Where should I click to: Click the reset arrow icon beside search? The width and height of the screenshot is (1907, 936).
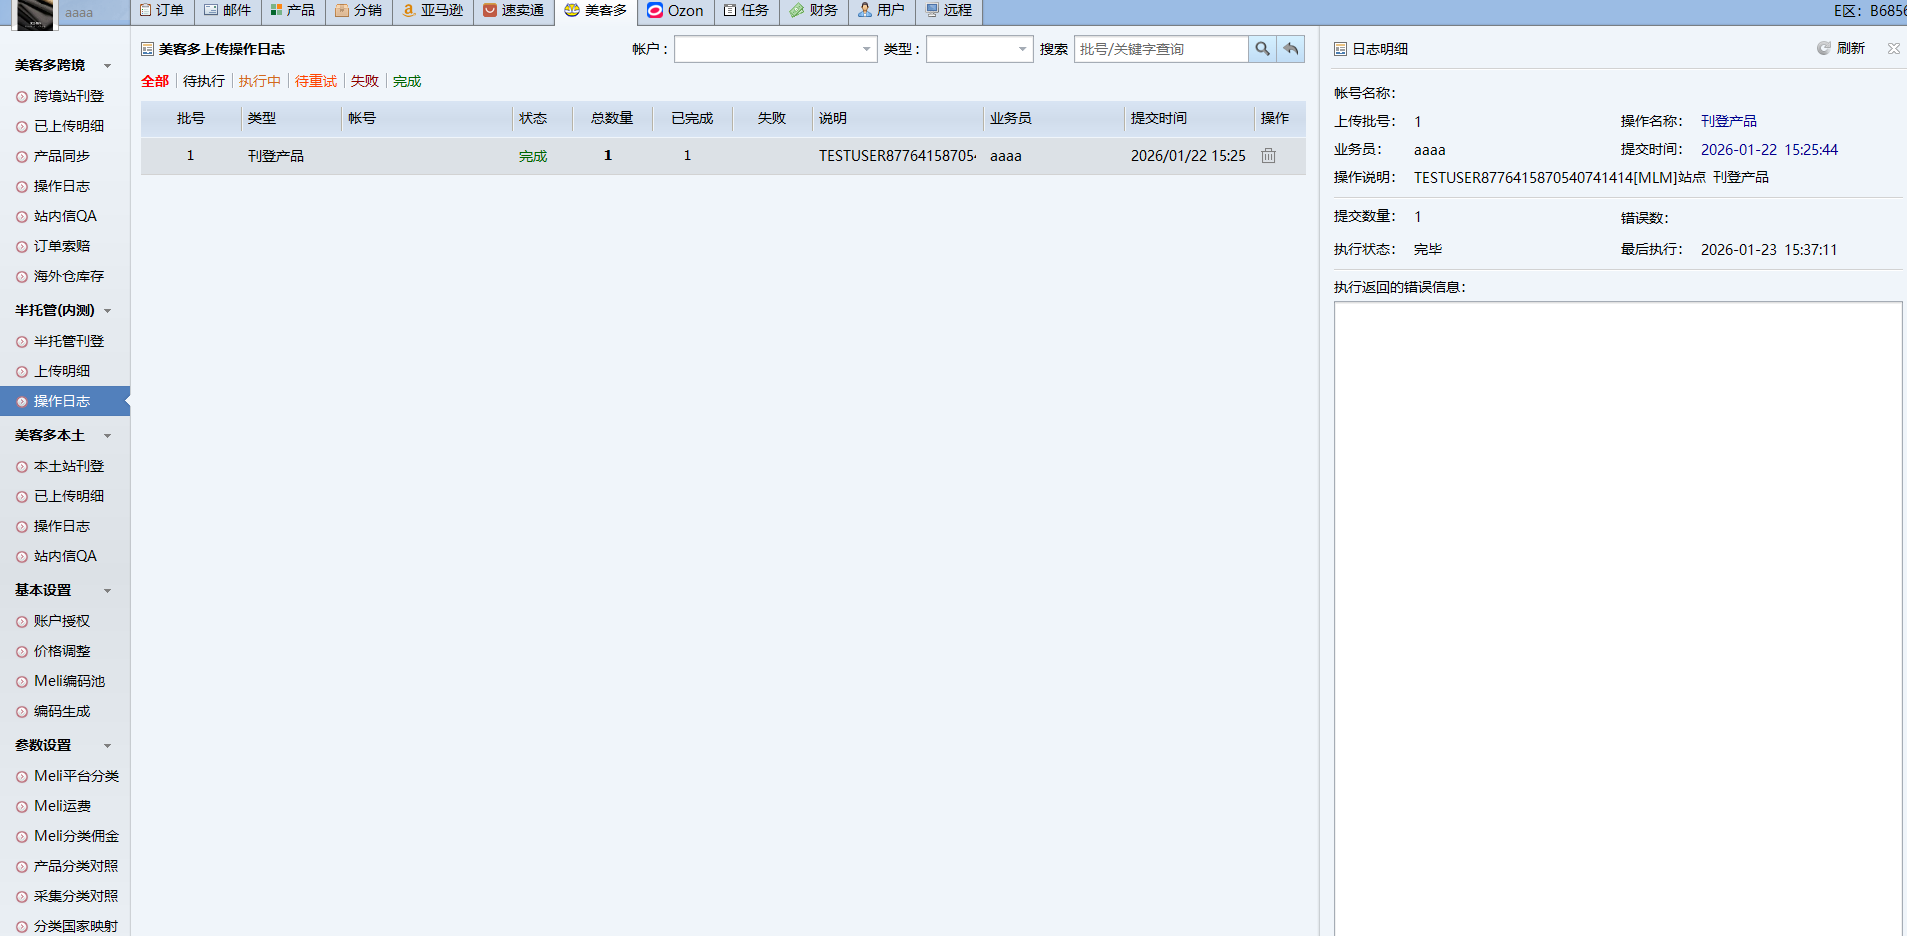pos(1291,49)
